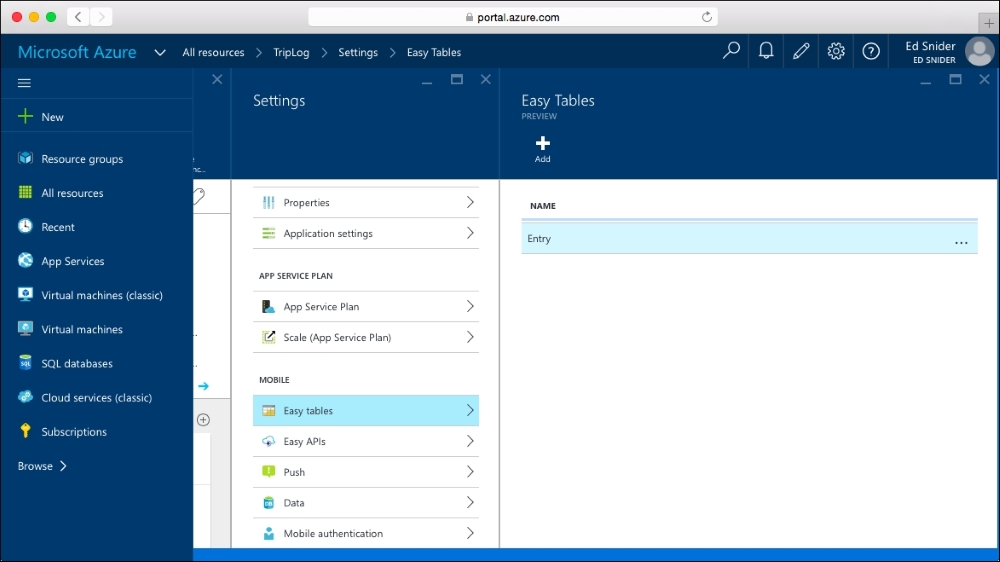
Task: Click the Properties bars icon
Action: point(268,202)
